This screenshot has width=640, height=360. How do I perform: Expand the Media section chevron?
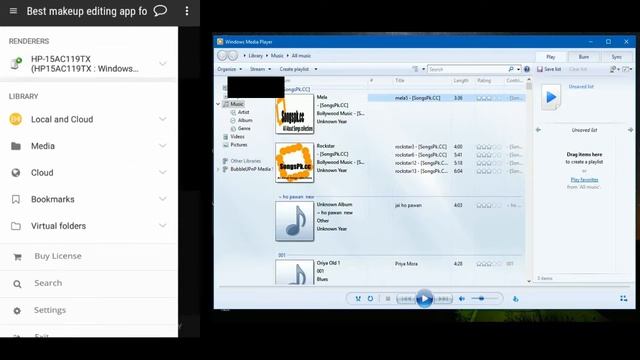(163, 146)
